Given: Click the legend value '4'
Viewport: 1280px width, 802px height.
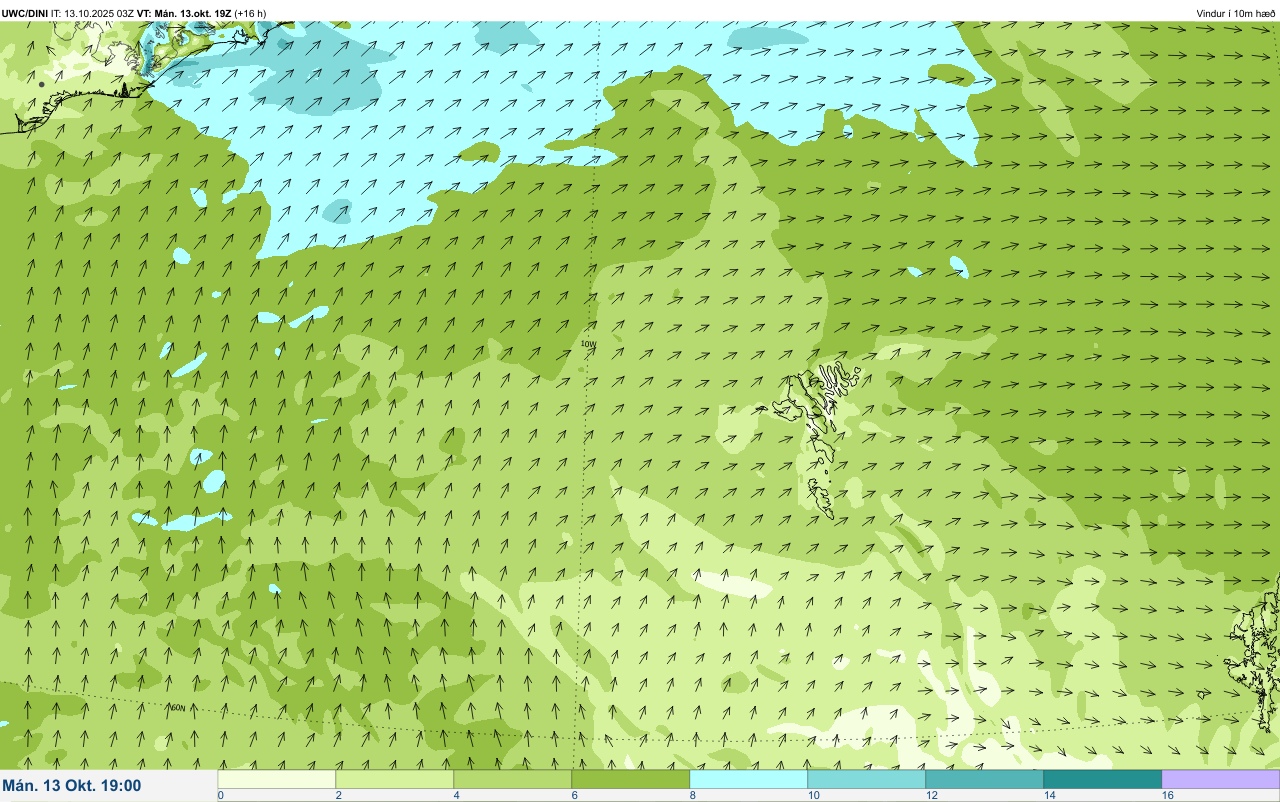Looking at the screenshot, I should (456, 796).
